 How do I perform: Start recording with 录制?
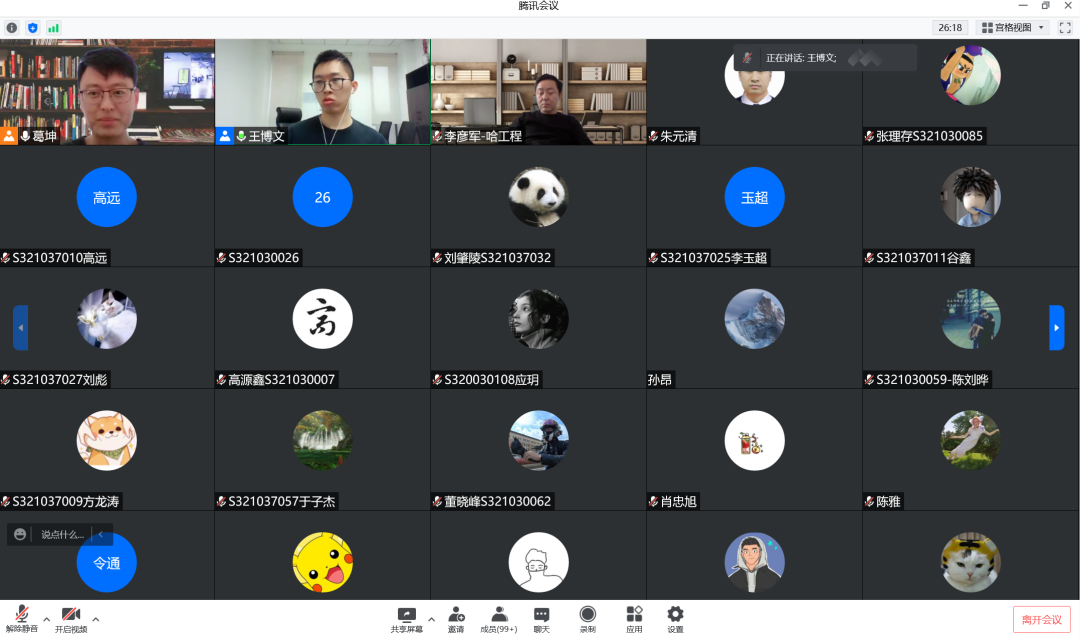click(x=588, y=619)
